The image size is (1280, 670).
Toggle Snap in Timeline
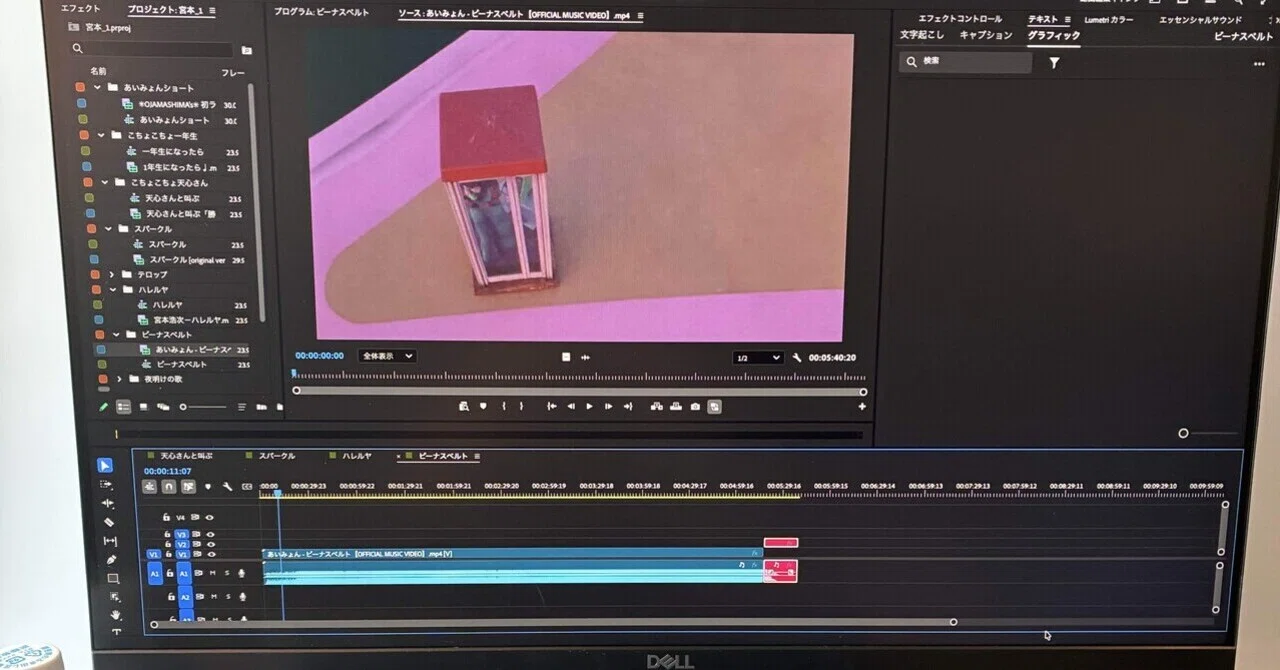click(169, 486)
